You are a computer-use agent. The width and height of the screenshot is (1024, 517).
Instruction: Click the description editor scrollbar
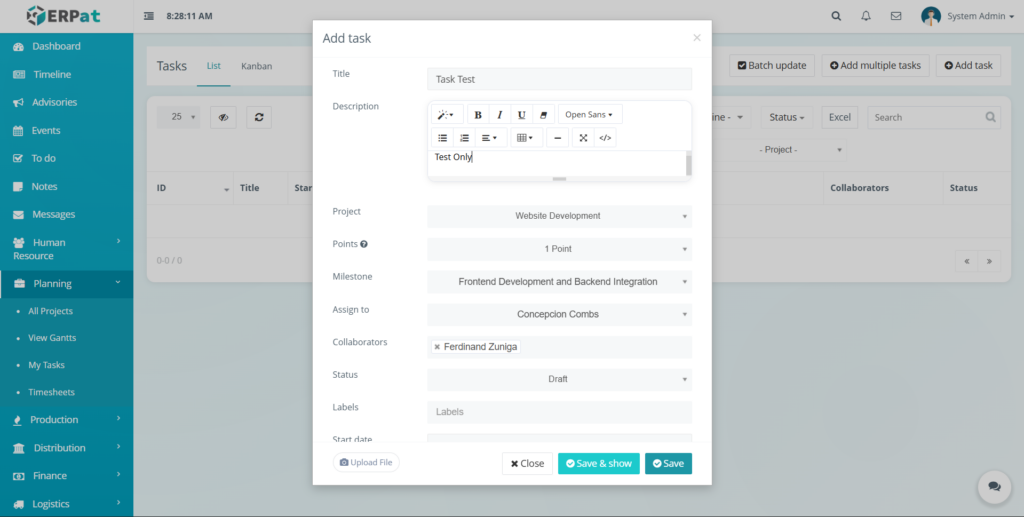tap(688, 163)
